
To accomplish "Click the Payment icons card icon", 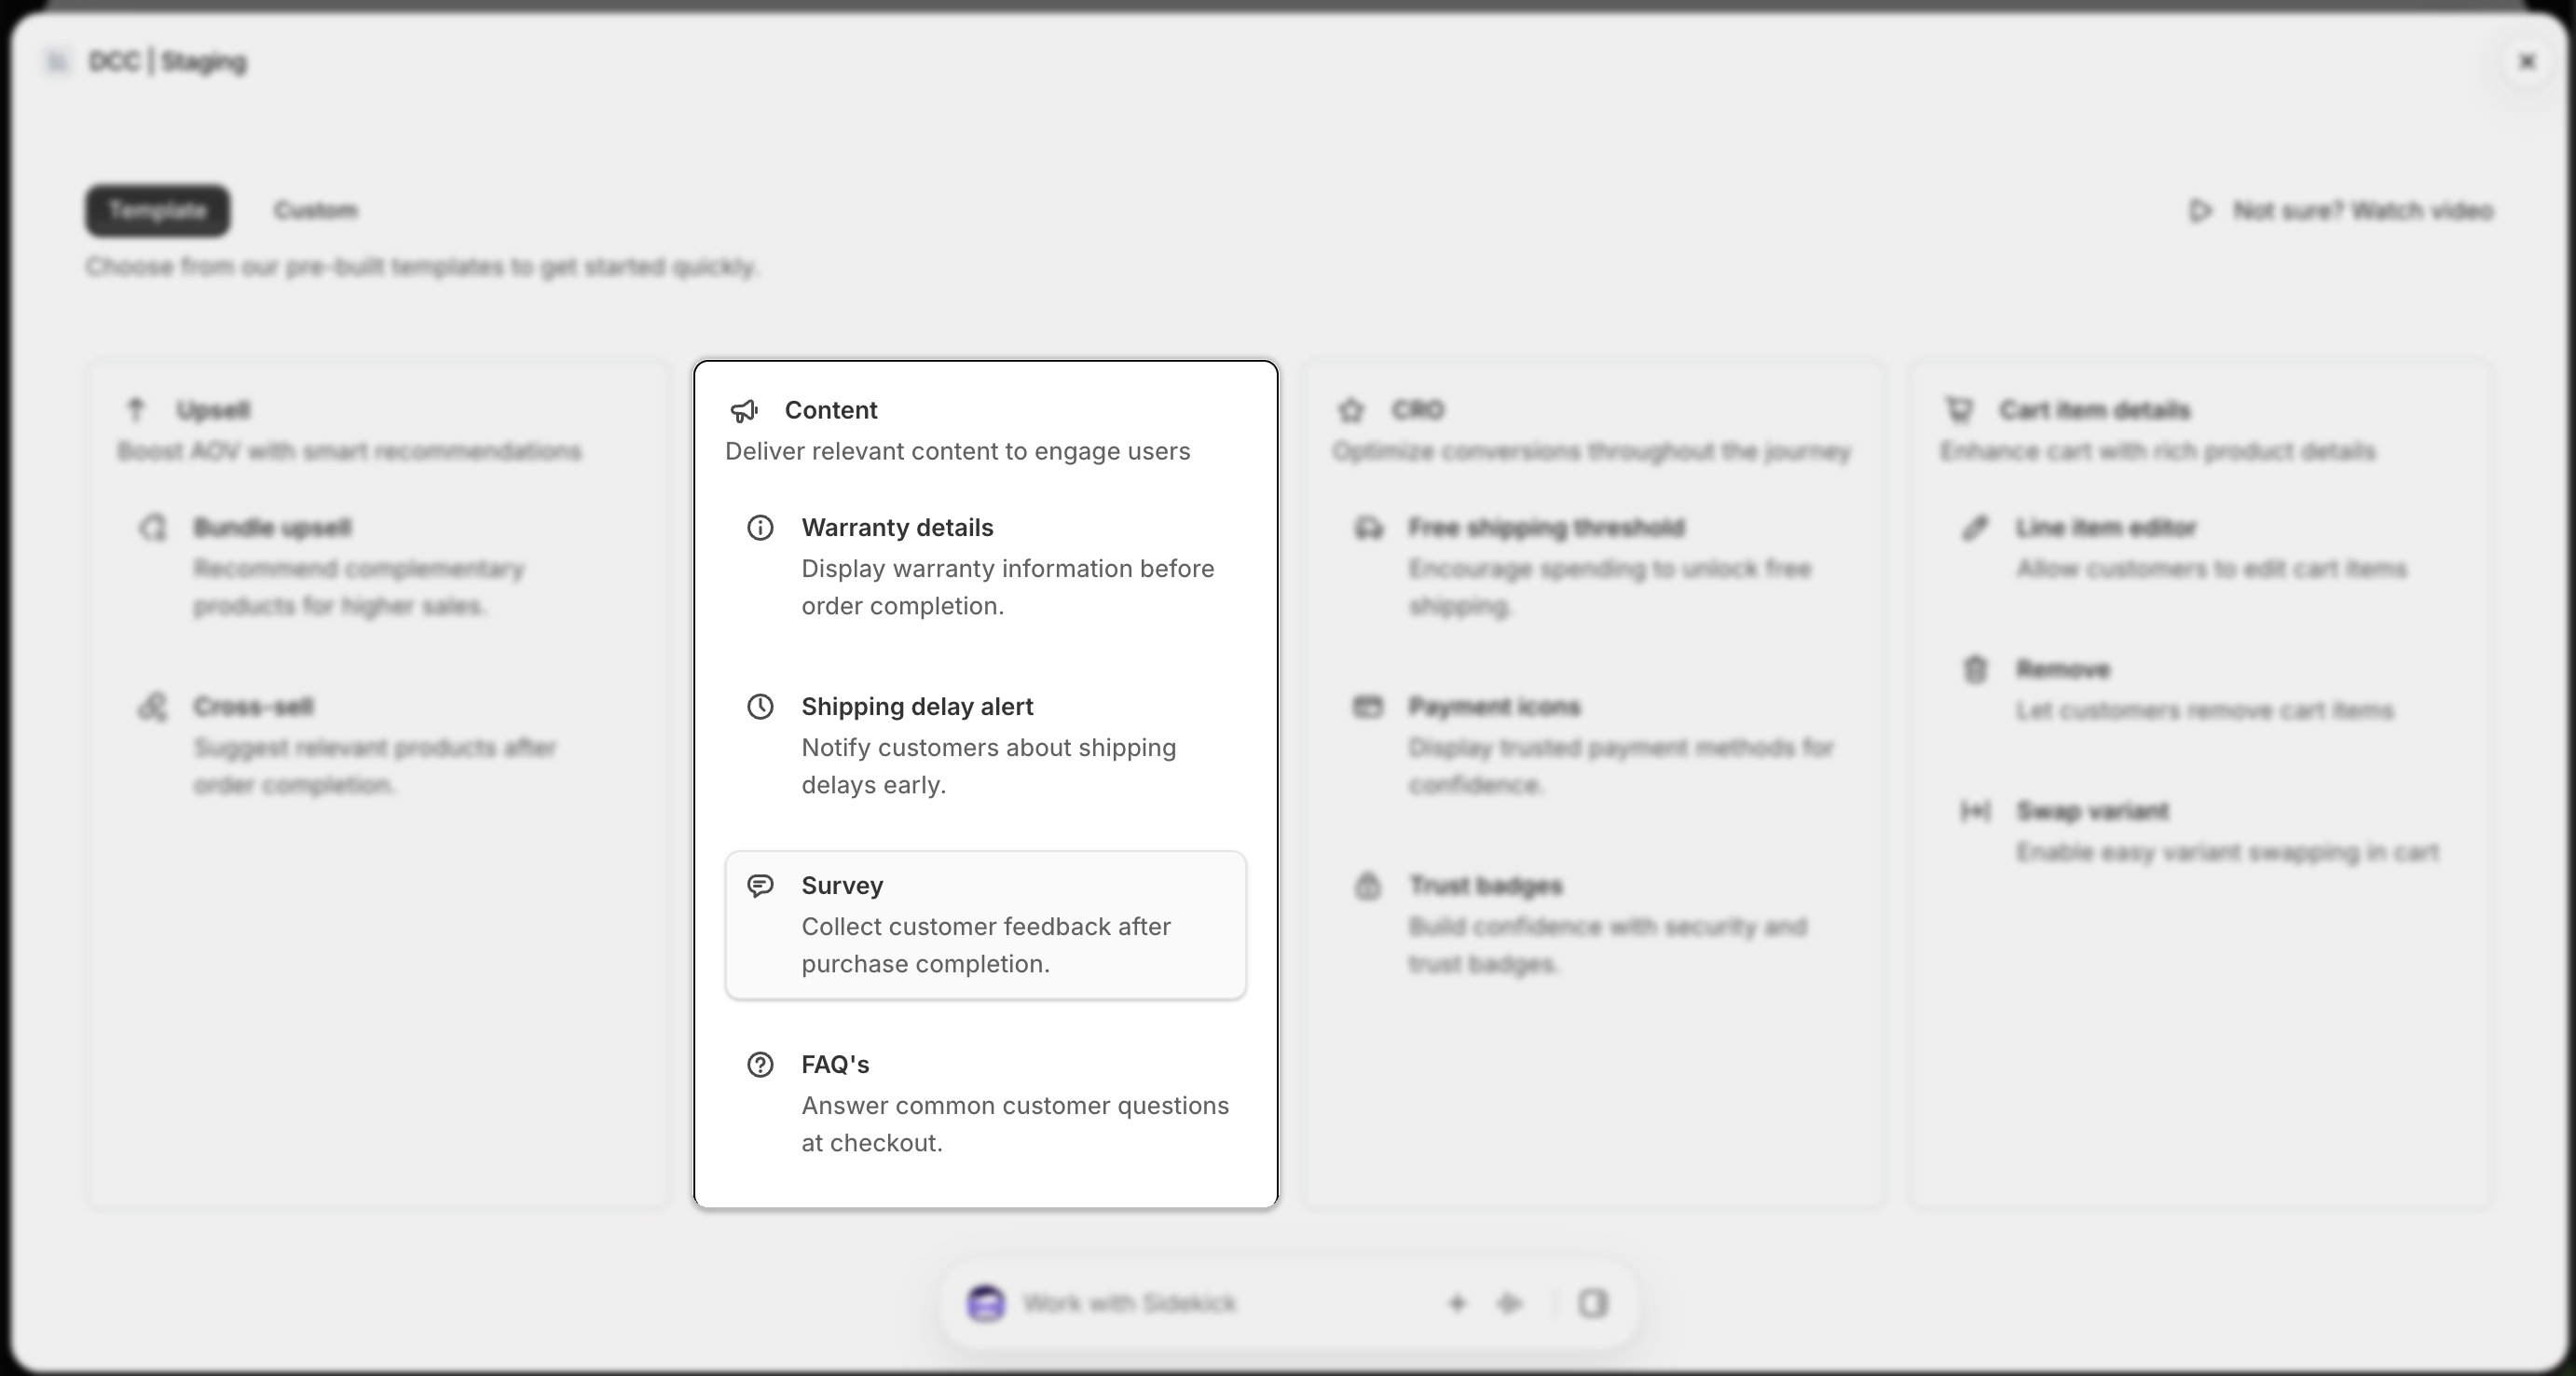I will pos(1368,707).
